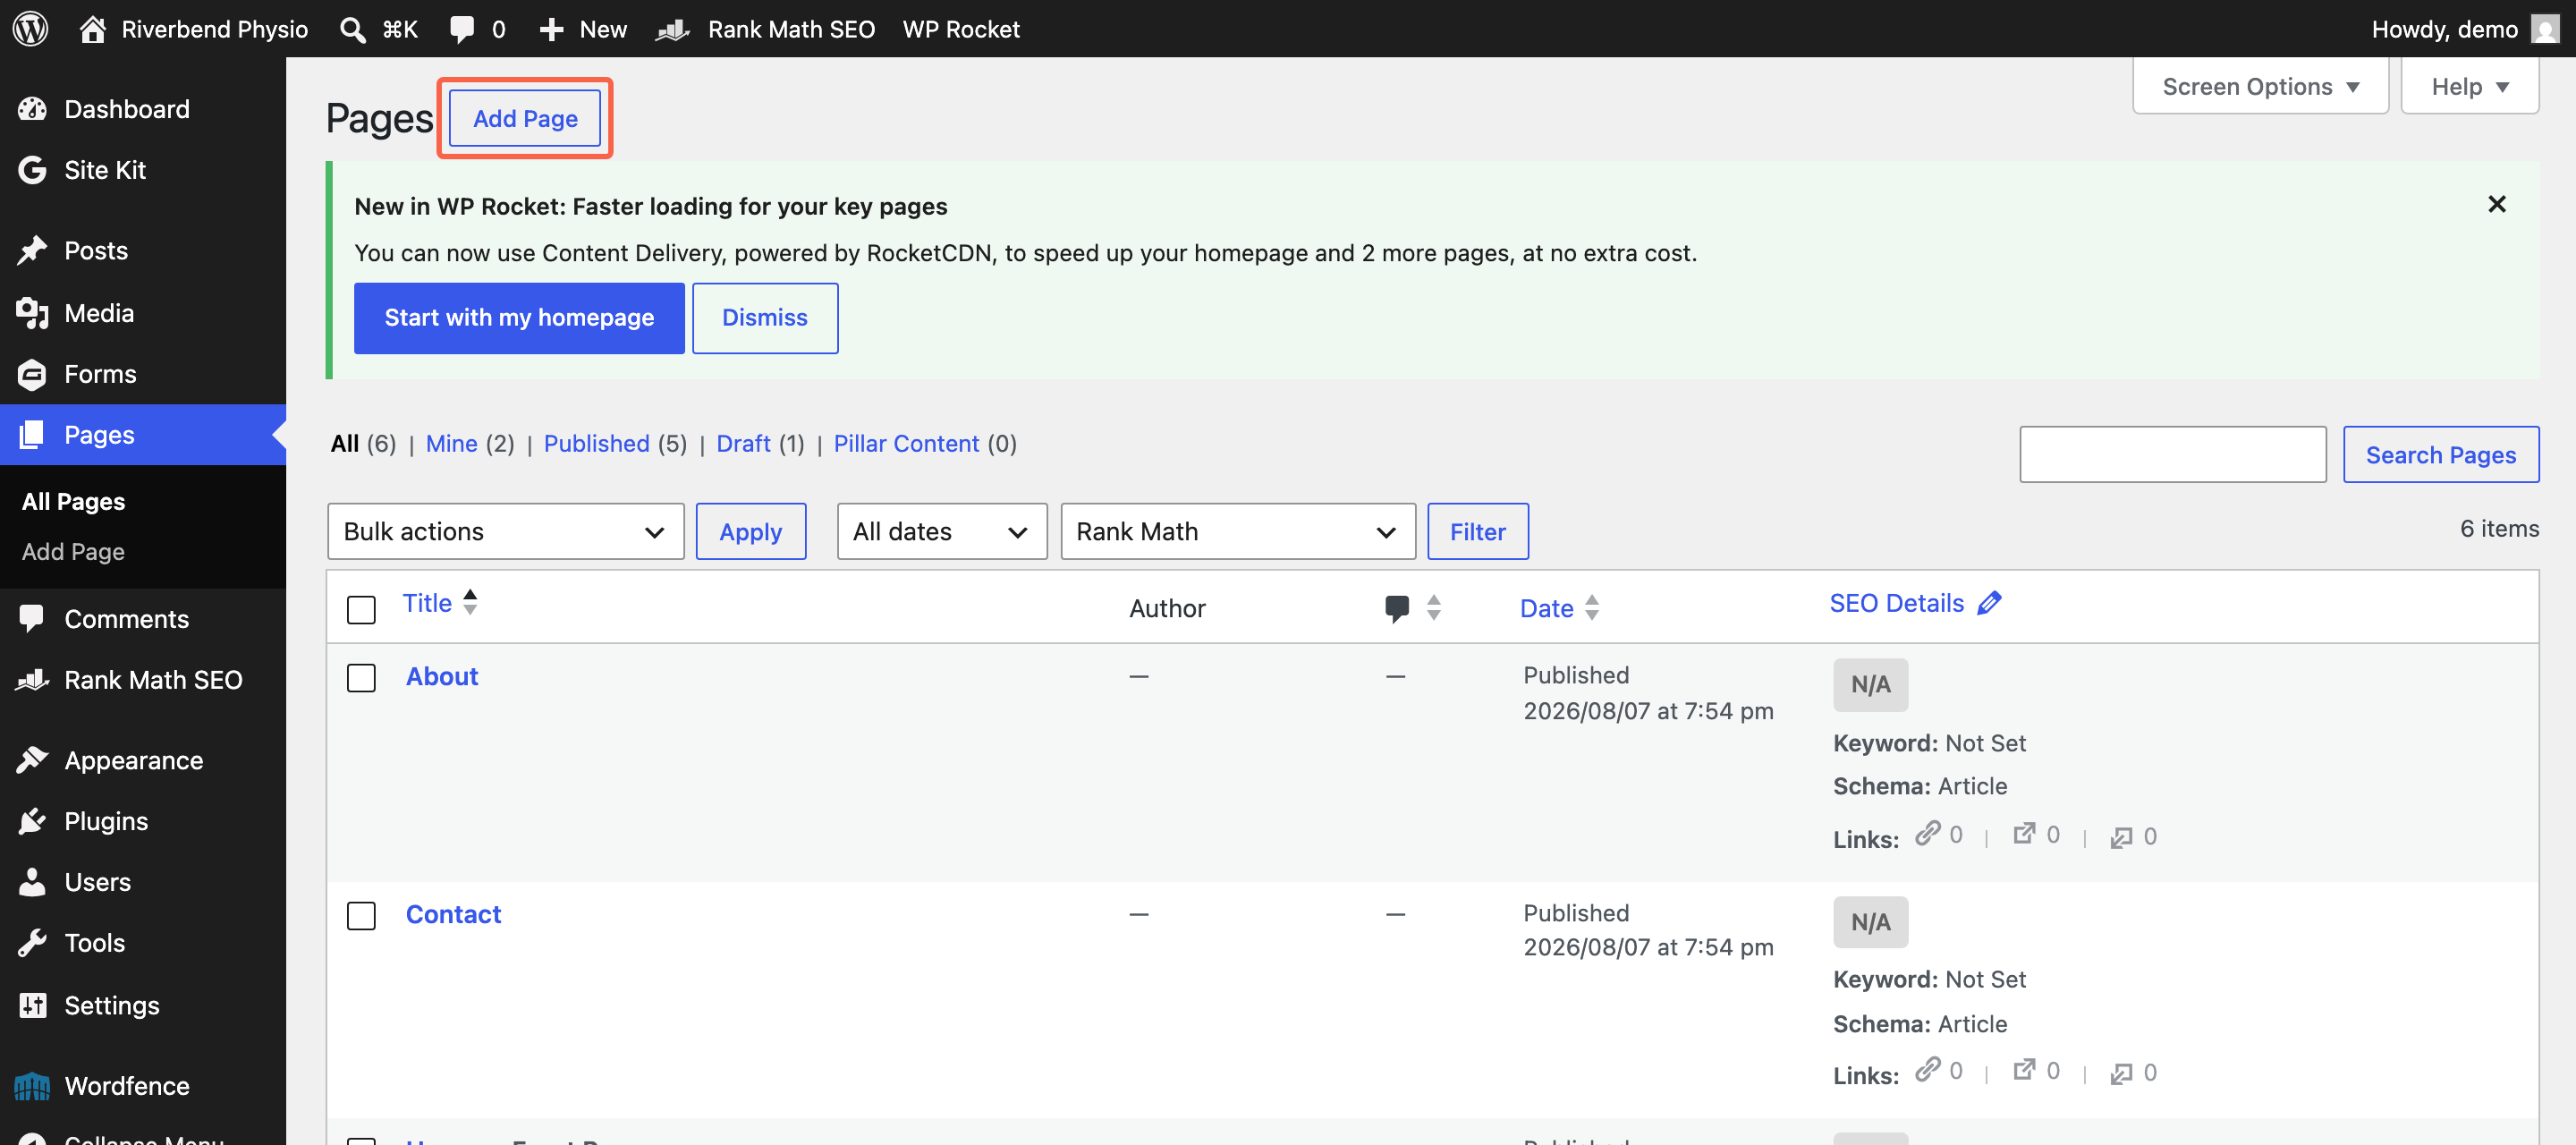Click the plus New icon in admin bar

coord(551,29)
